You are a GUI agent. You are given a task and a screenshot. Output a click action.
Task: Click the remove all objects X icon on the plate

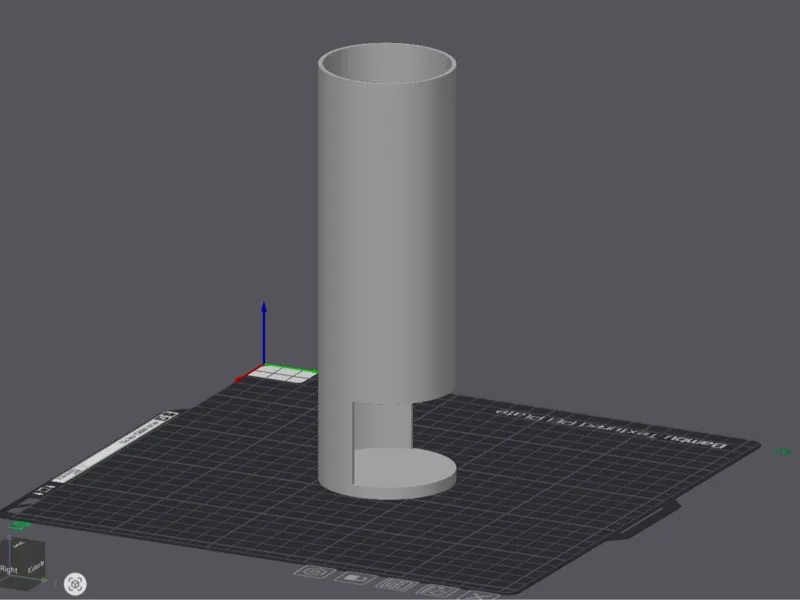pyautogui.click(x=479, y=595)
